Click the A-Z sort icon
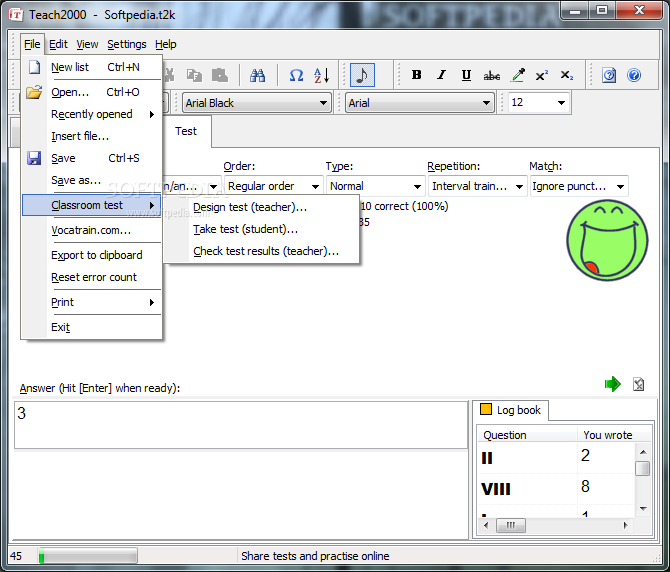The width and height of the screenshot is (670, 572). (x=321, y=76)
